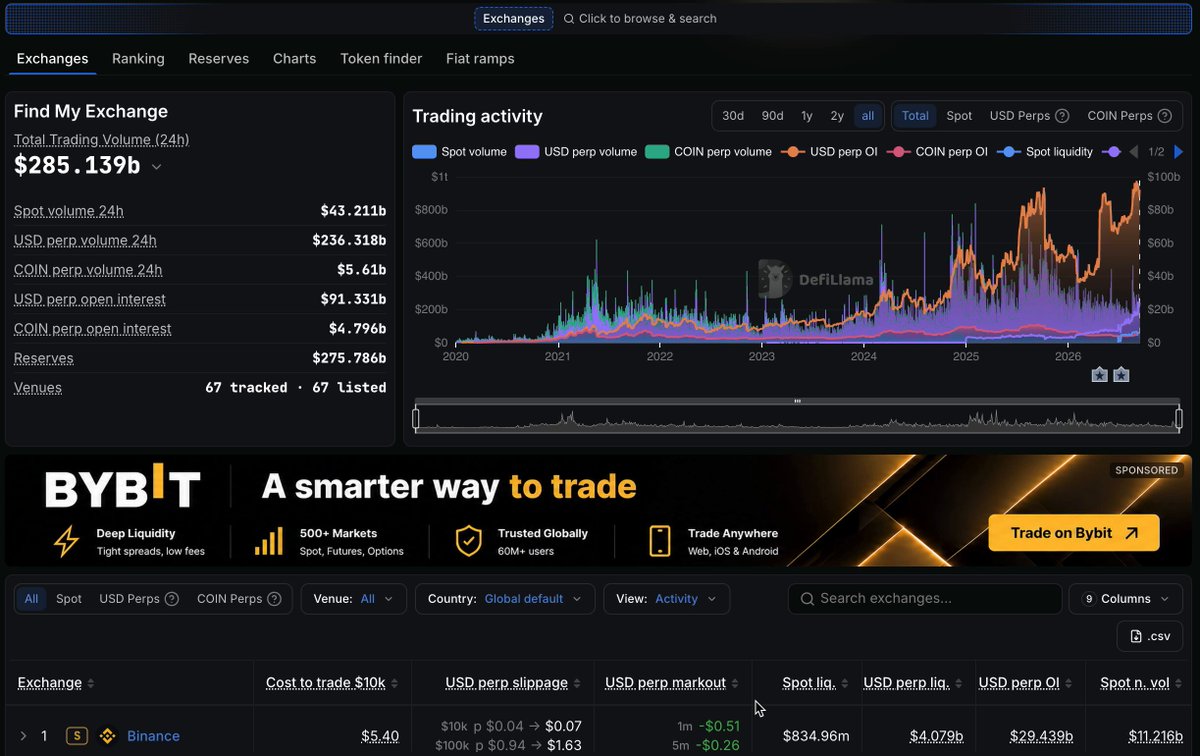Expand the total trading volume chevron
This screenshot has width=1200, height=756.
pyautogui.click(x=157, y=167)
